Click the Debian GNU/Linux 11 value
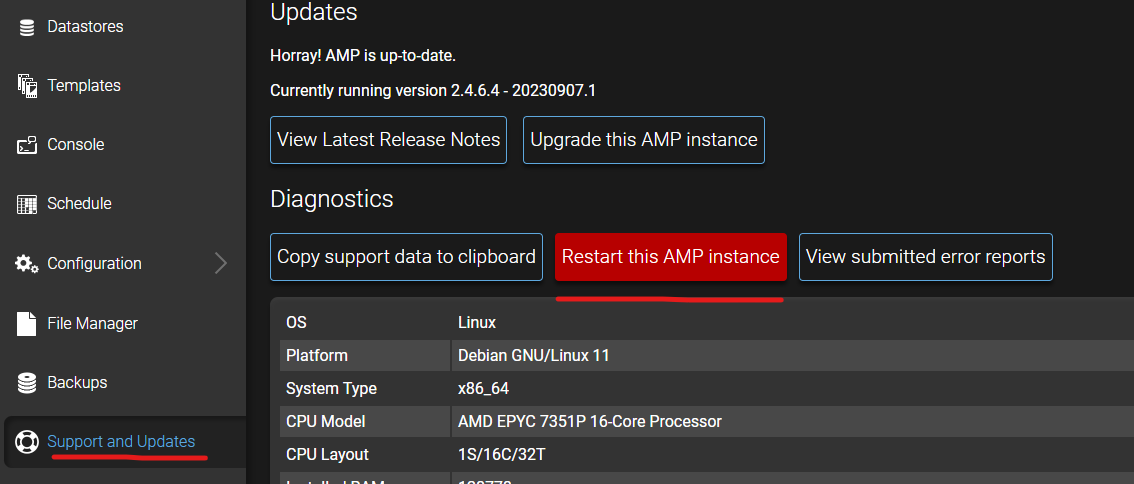 534,356
